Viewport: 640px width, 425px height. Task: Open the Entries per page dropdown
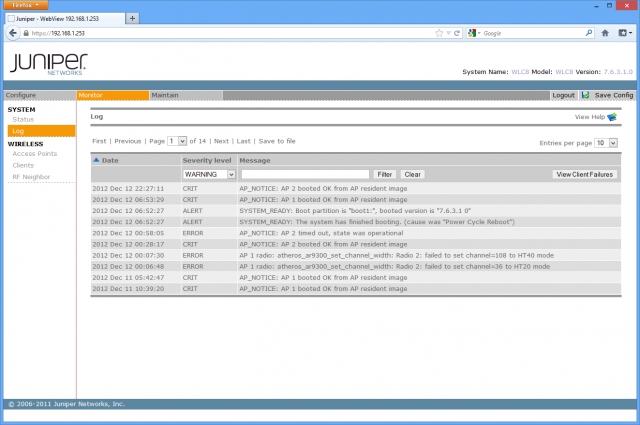point(606,143)
